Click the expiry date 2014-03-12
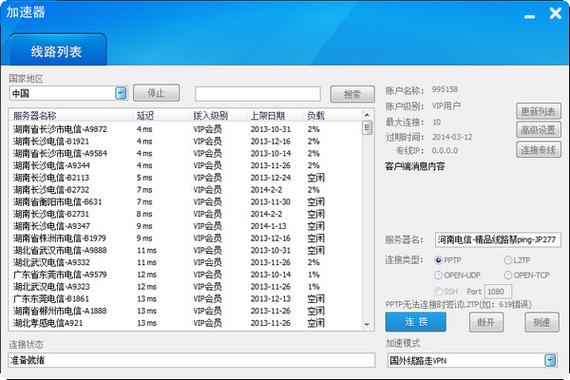Viewport: 570px width, 380px height. coord(452,137)
